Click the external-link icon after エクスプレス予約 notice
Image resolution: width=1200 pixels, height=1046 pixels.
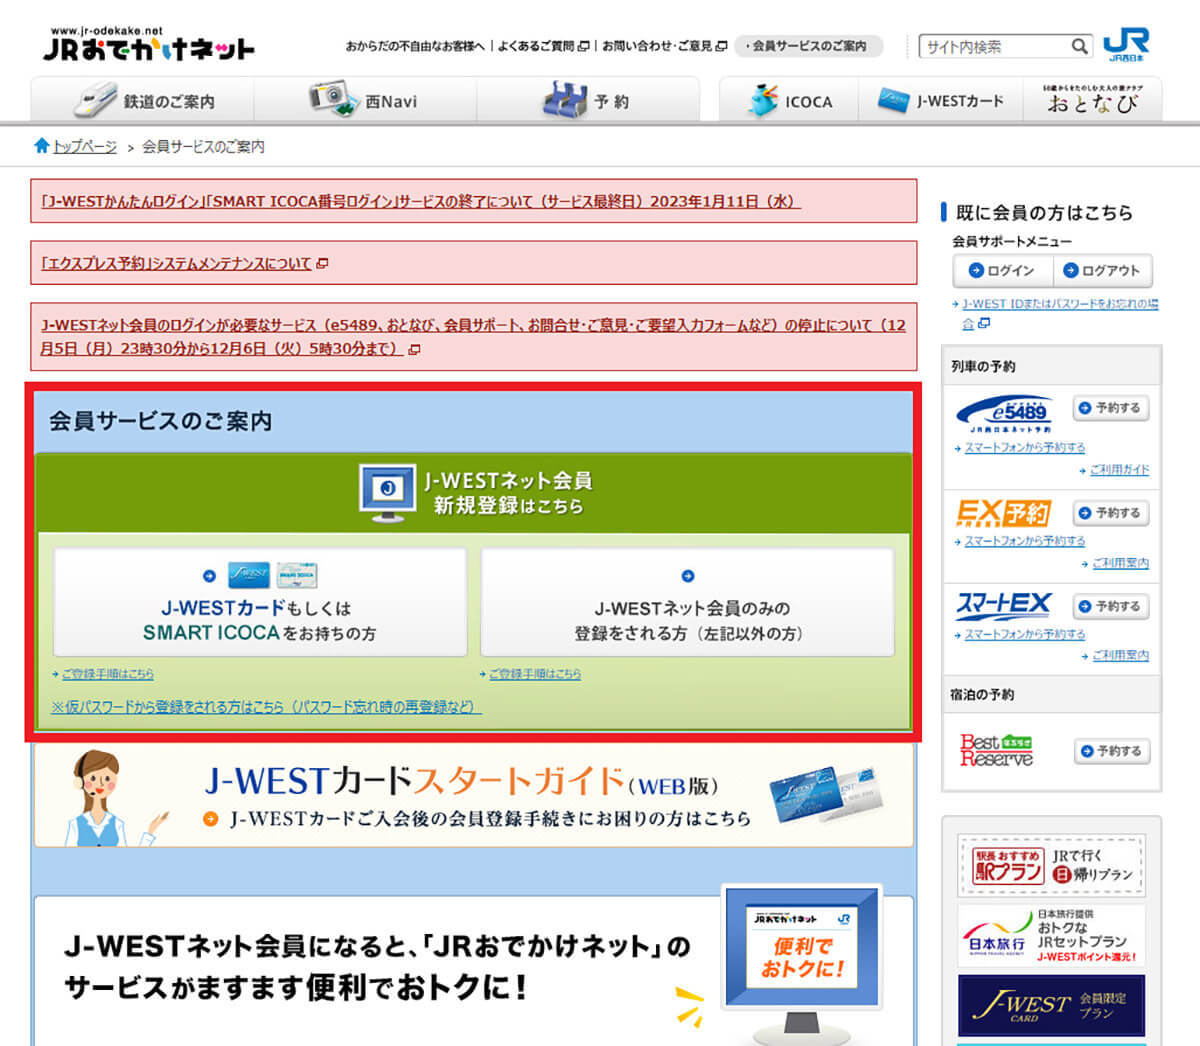point(322,264)
